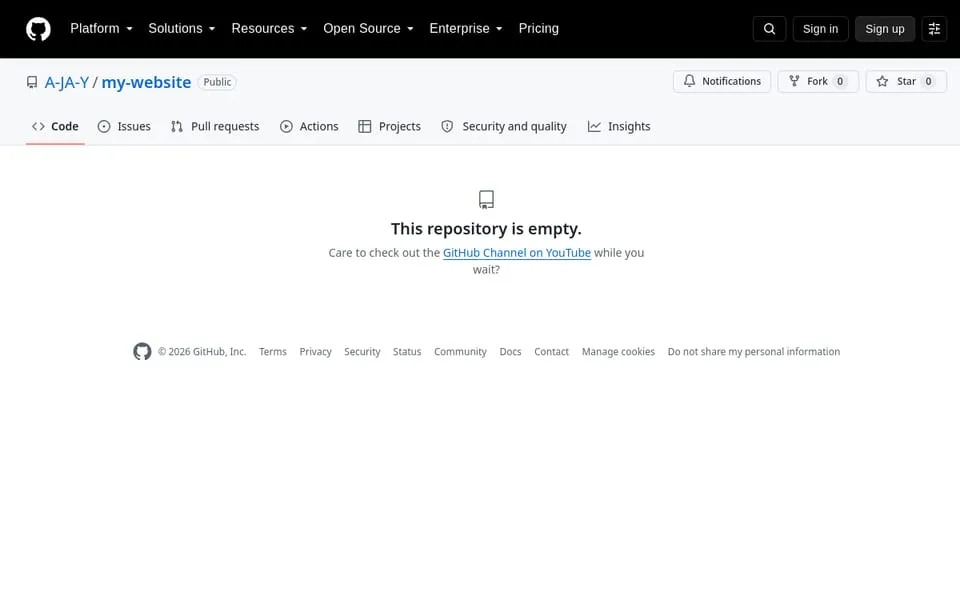Click the GitHub logo in header

(38, 29)
